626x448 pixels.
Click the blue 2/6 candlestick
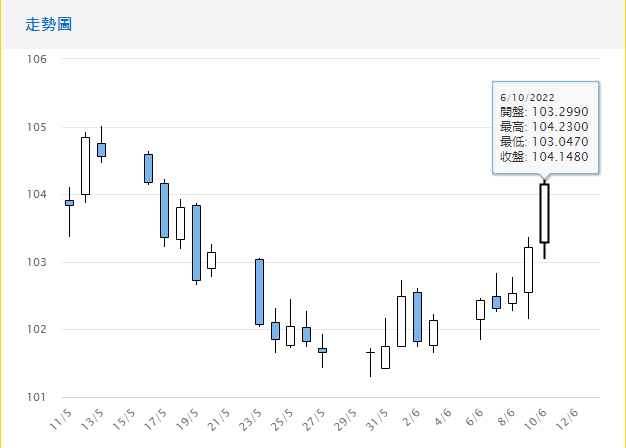tap(417, 317)
